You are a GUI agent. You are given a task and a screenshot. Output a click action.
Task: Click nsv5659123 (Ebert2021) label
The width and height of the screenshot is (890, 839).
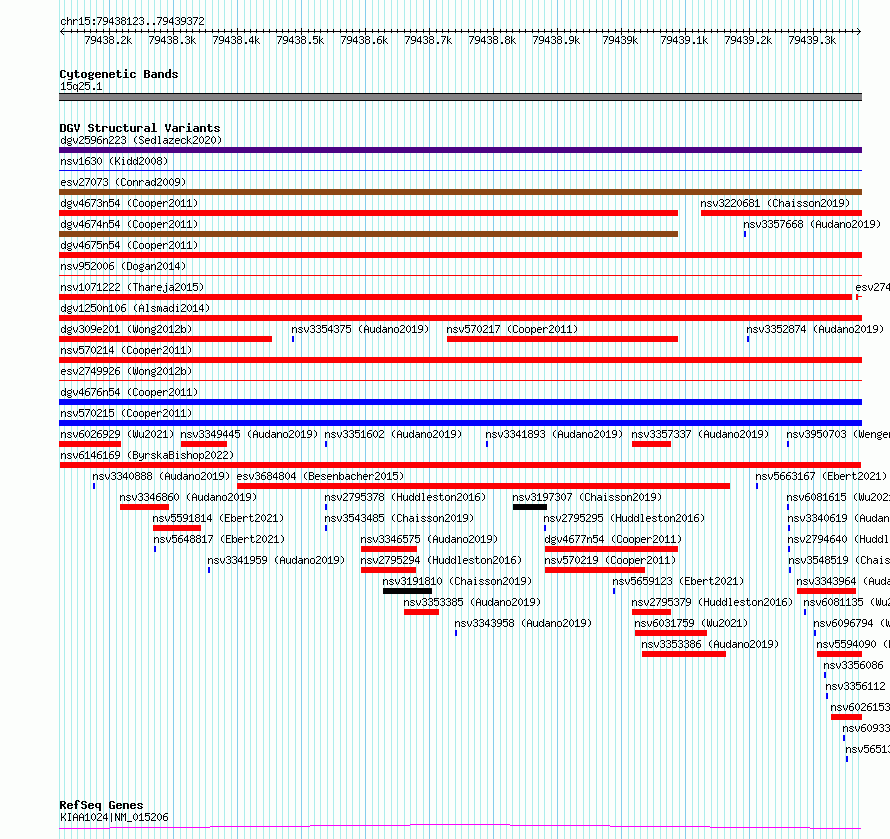point(678,581)
